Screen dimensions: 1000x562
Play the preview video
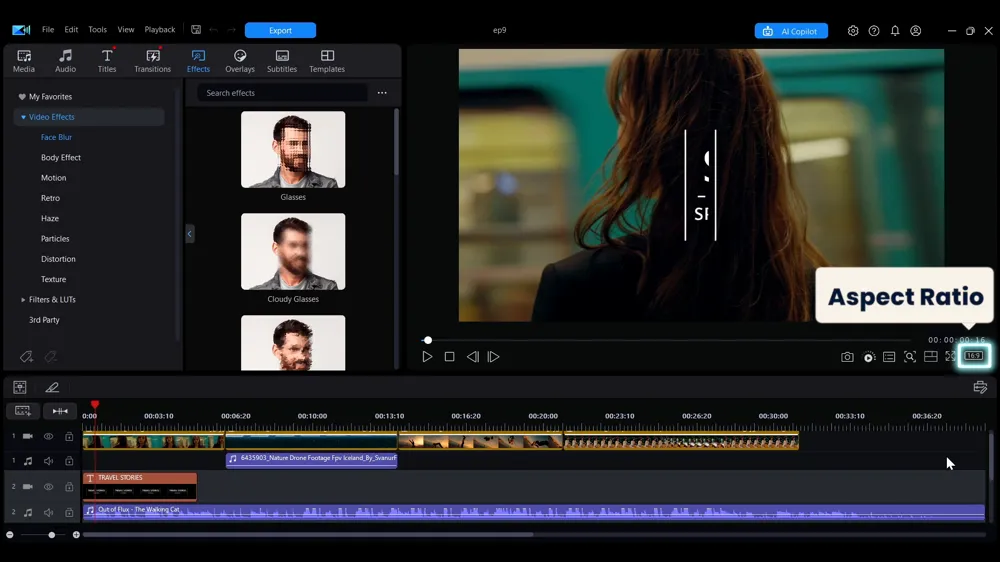pyautogui.click(x=427, y=357)
